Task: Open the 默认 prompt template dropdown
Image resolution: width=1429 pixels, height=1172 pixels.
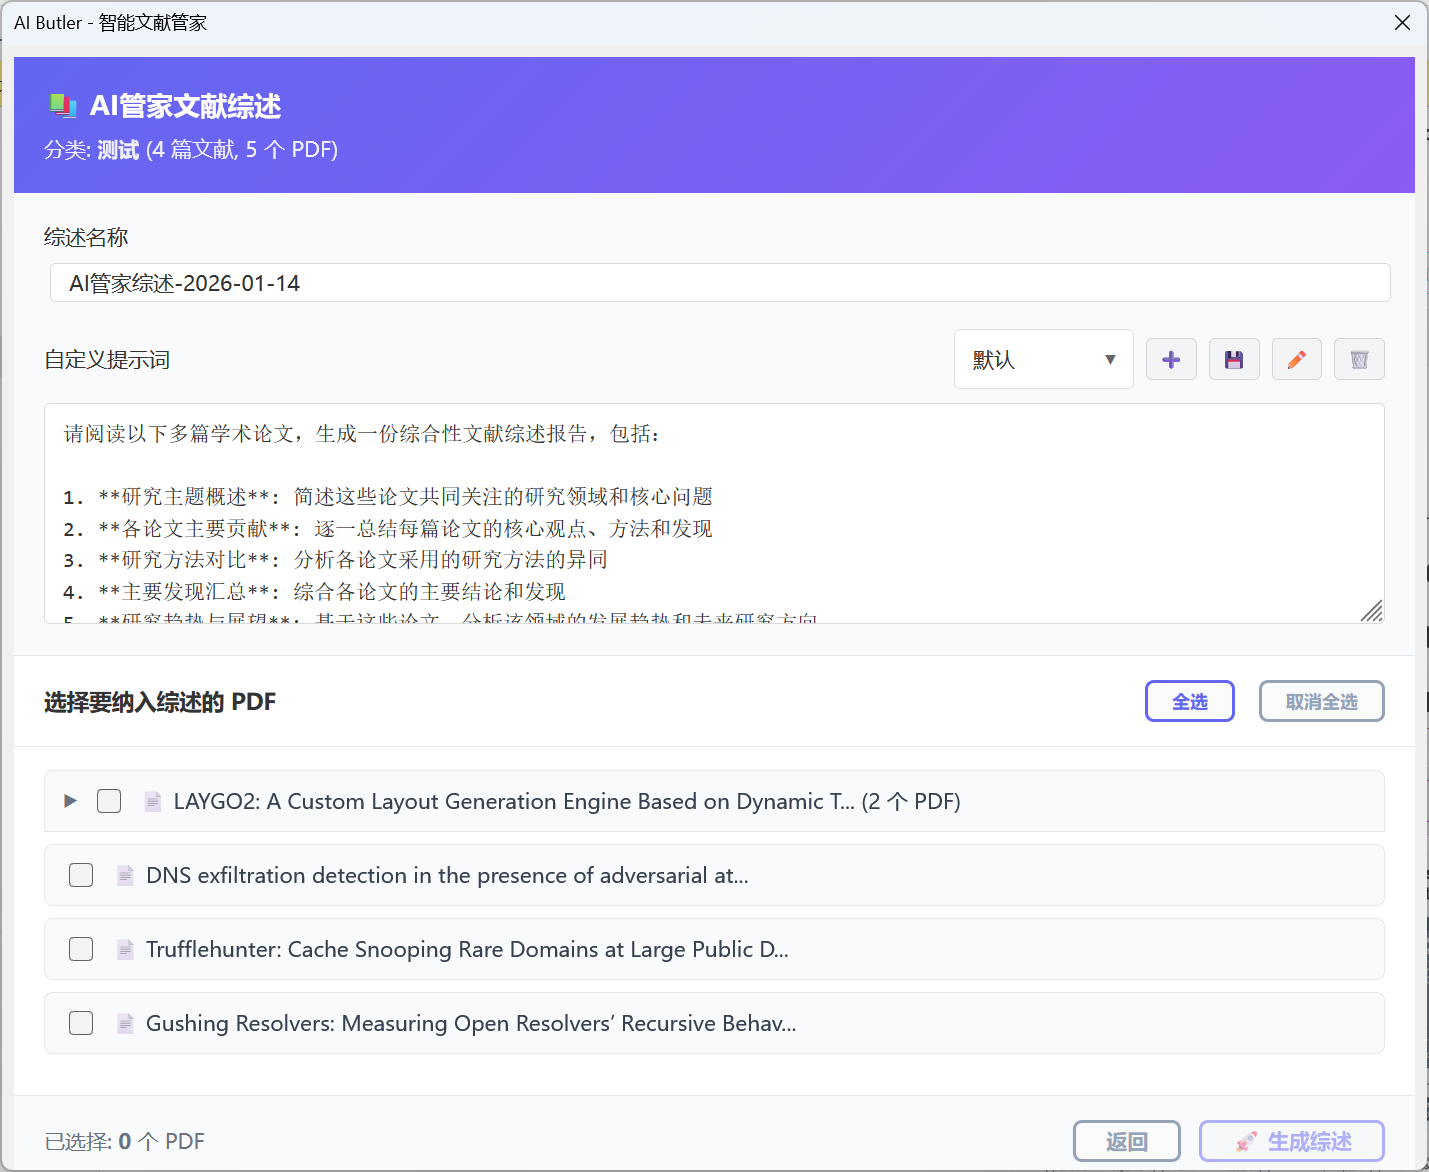Action: pyautogui.click(x=1043, y=359)
